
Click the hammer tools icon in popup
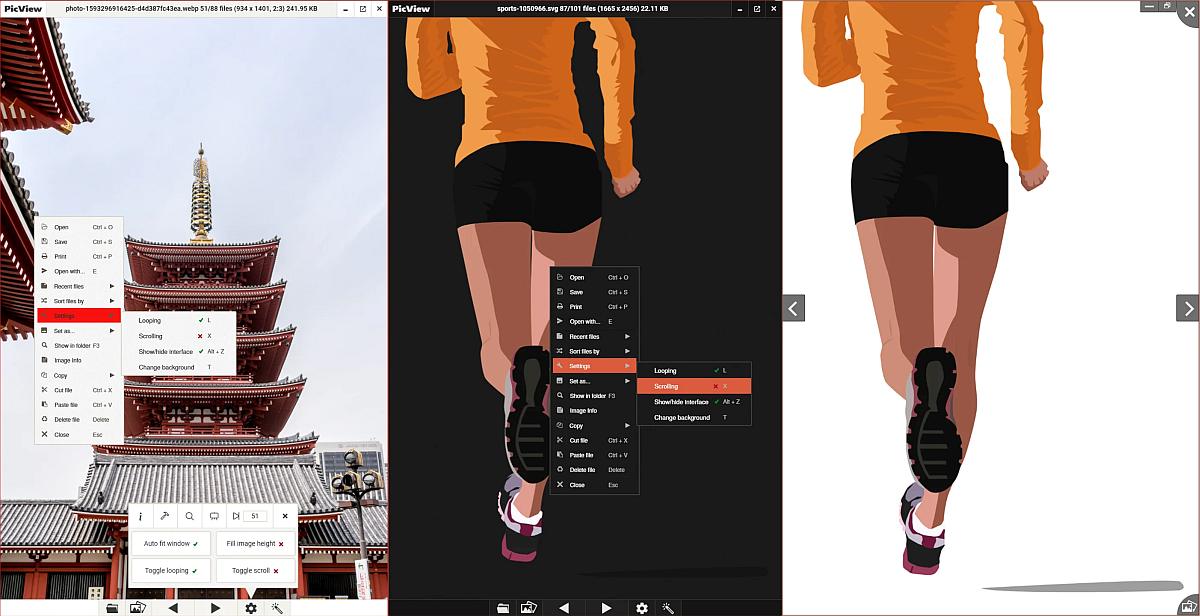pyautogui.click(x=165, y=517)
